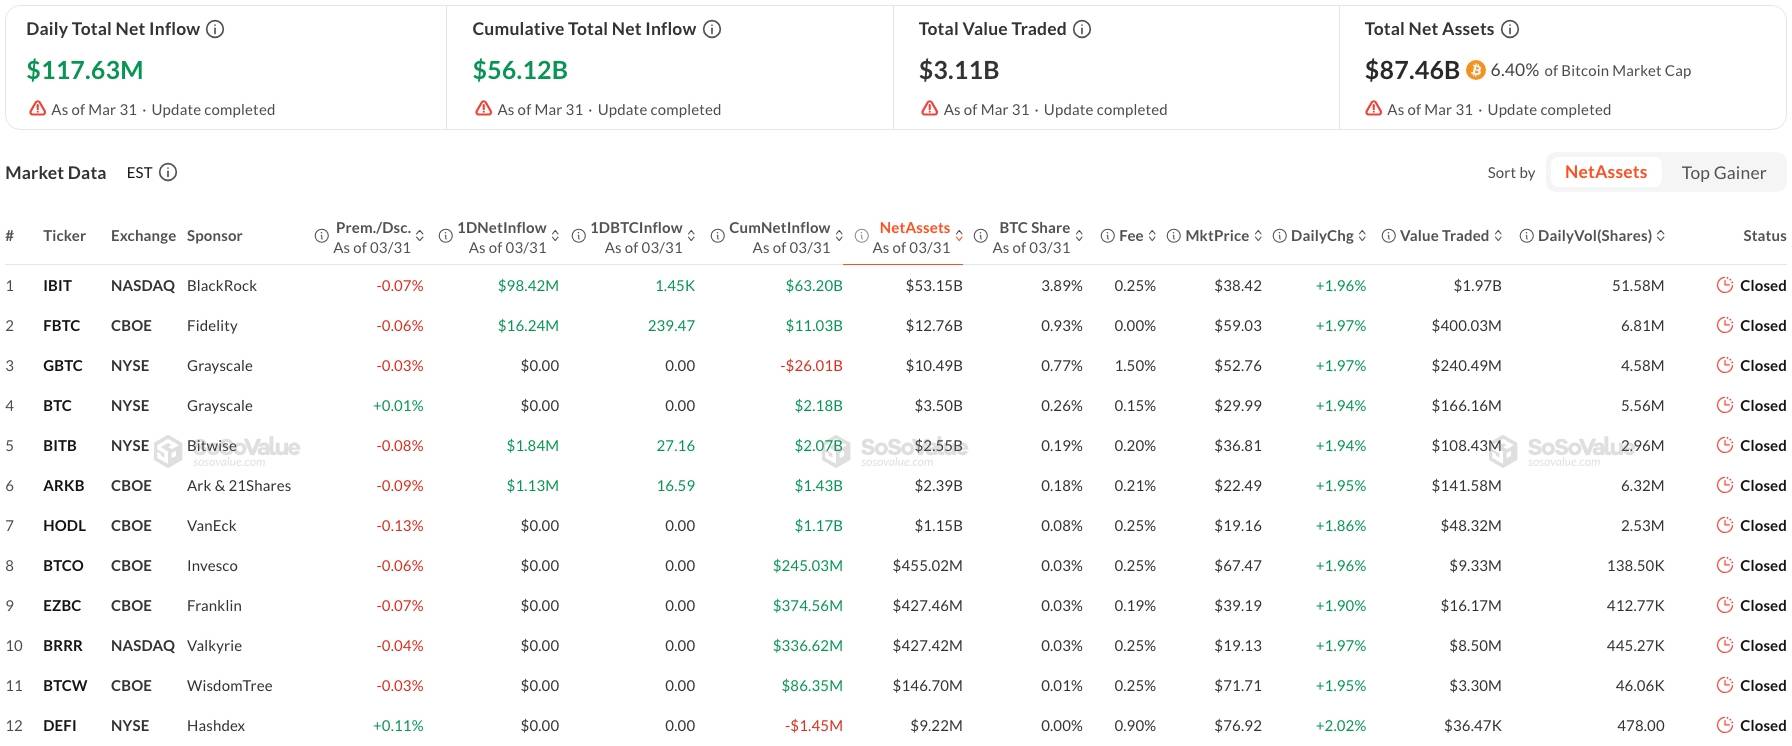Sort table by DailyChg arrows
This screenshot has height=746, width=1792.
(x=1362, y=236)
